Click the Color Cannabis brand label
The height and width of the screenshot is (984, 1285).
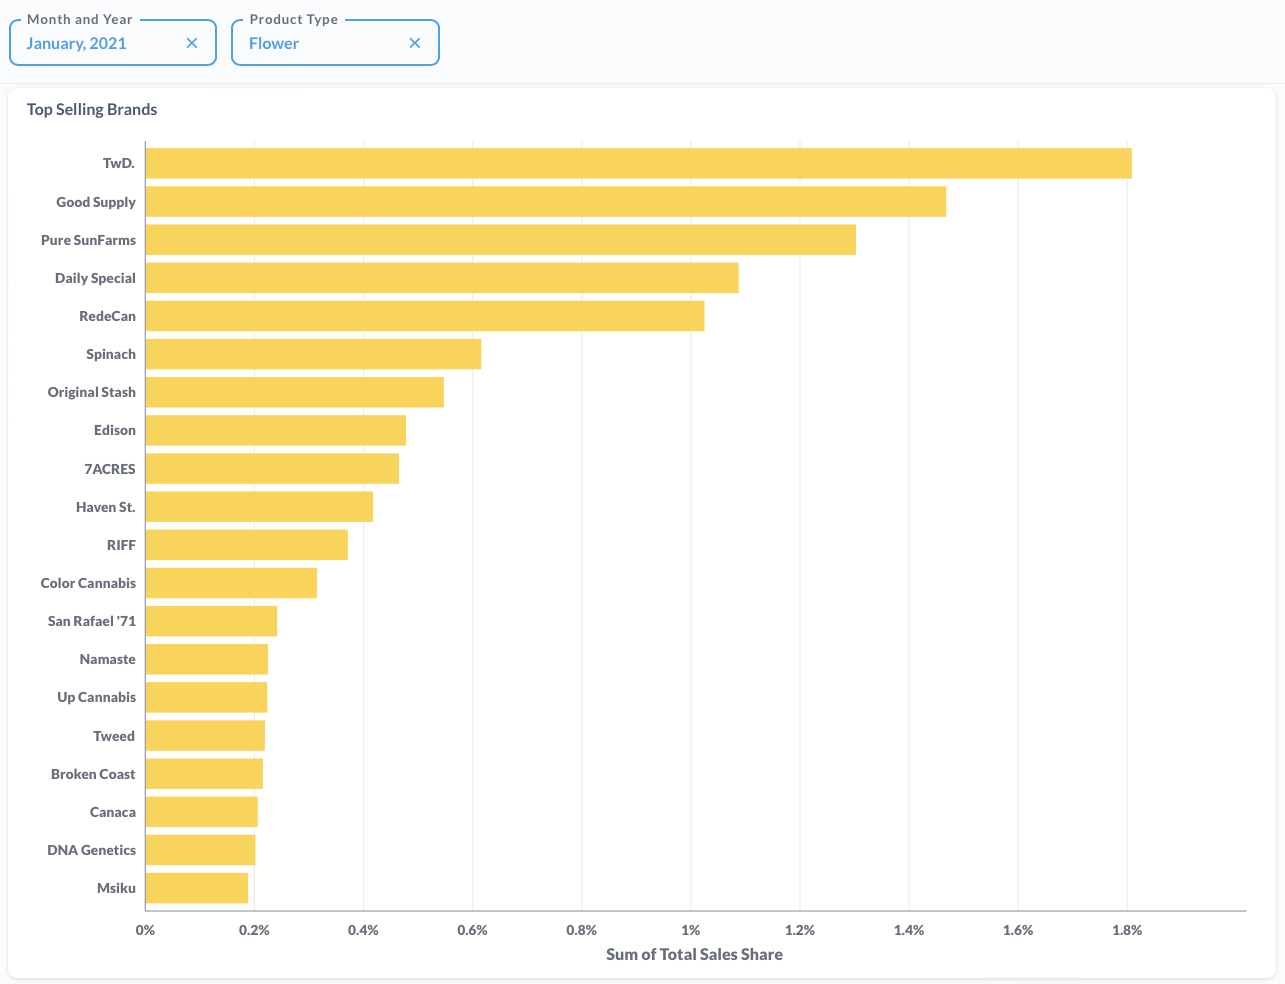point(88,583)
